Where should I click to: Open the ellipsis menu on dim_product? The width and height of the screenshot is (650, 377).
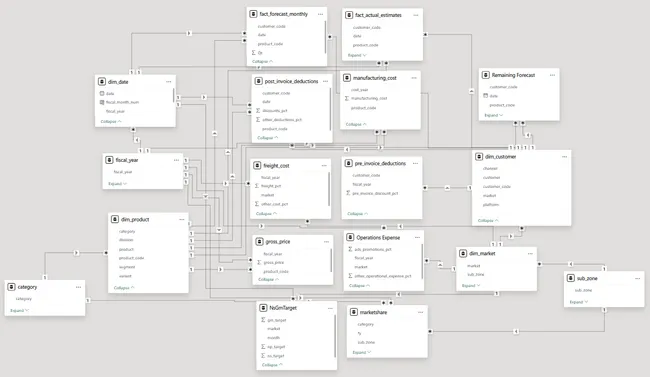(x=182, y=219)
